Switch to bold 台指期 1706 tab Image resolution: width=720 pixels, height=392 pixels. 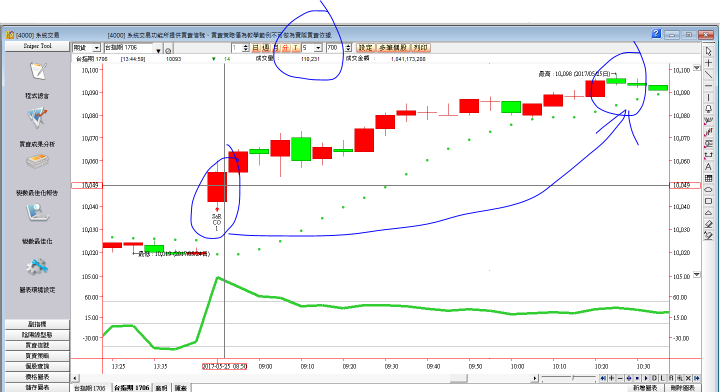[131, 388]
